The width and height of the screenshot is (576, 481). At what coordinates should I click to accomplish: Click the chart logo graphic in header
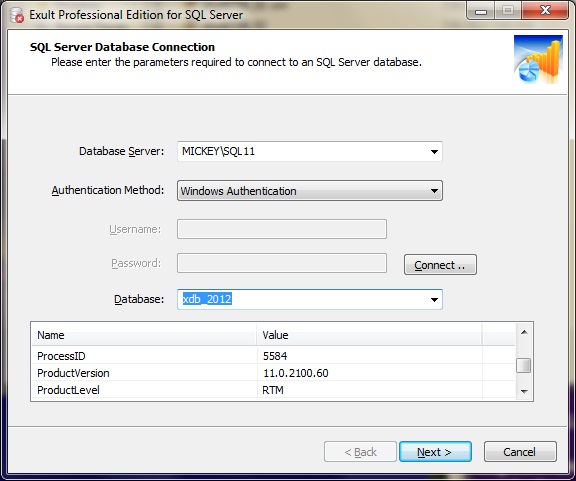538,59
